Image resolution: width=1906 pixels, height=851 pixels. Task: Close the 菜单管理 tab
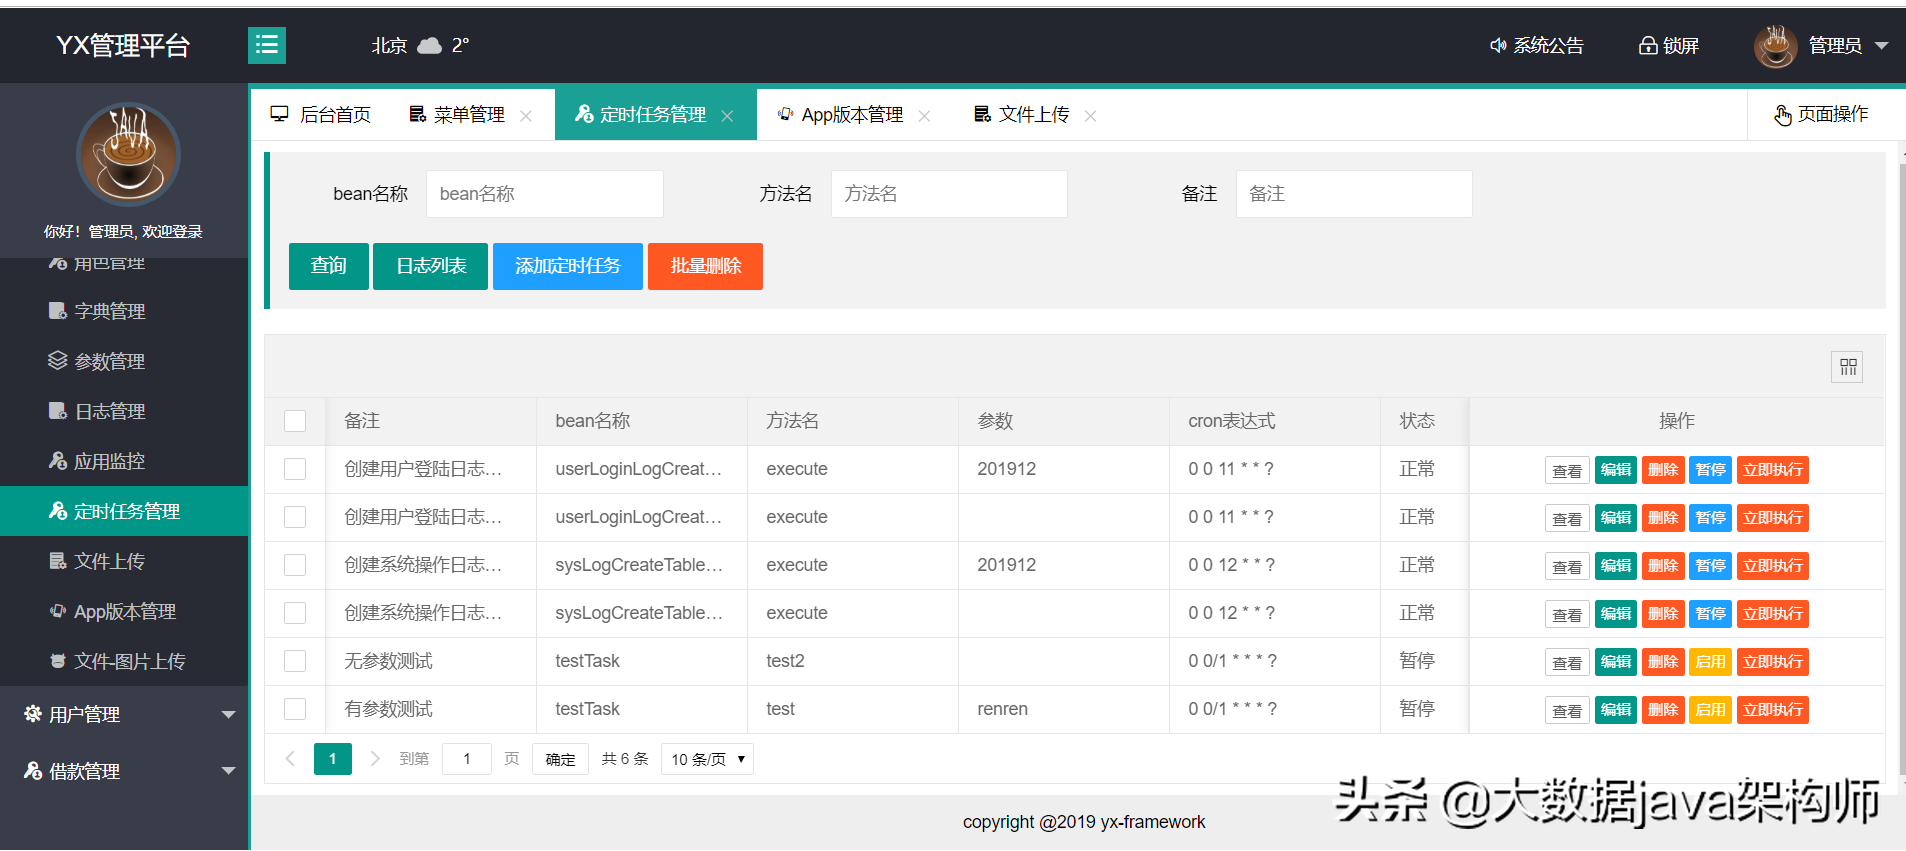click(x=526, y=116)
